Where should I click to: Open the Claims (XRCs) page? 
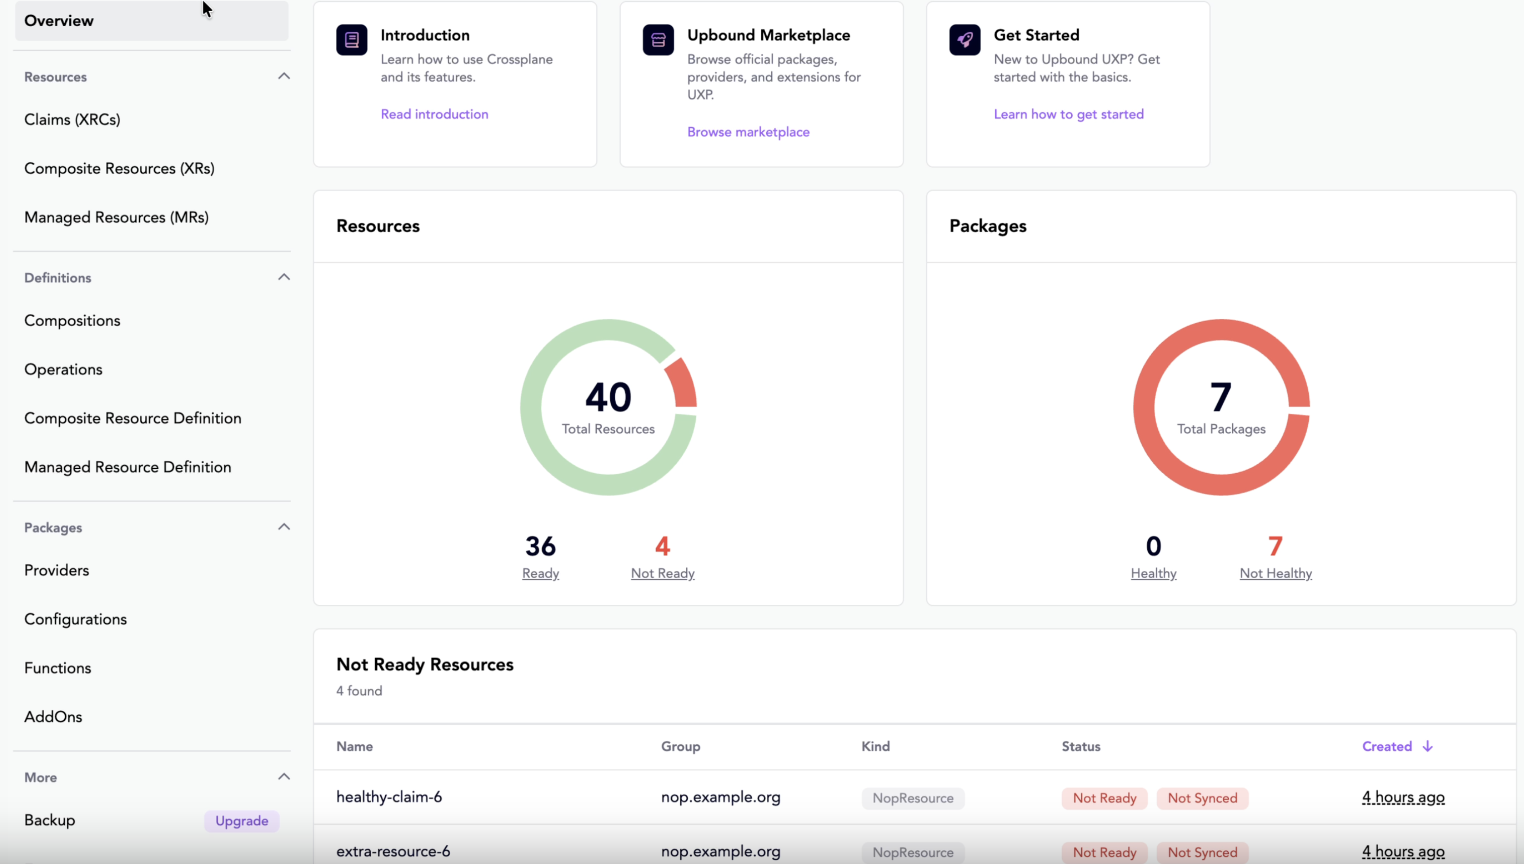pos(72,119)
